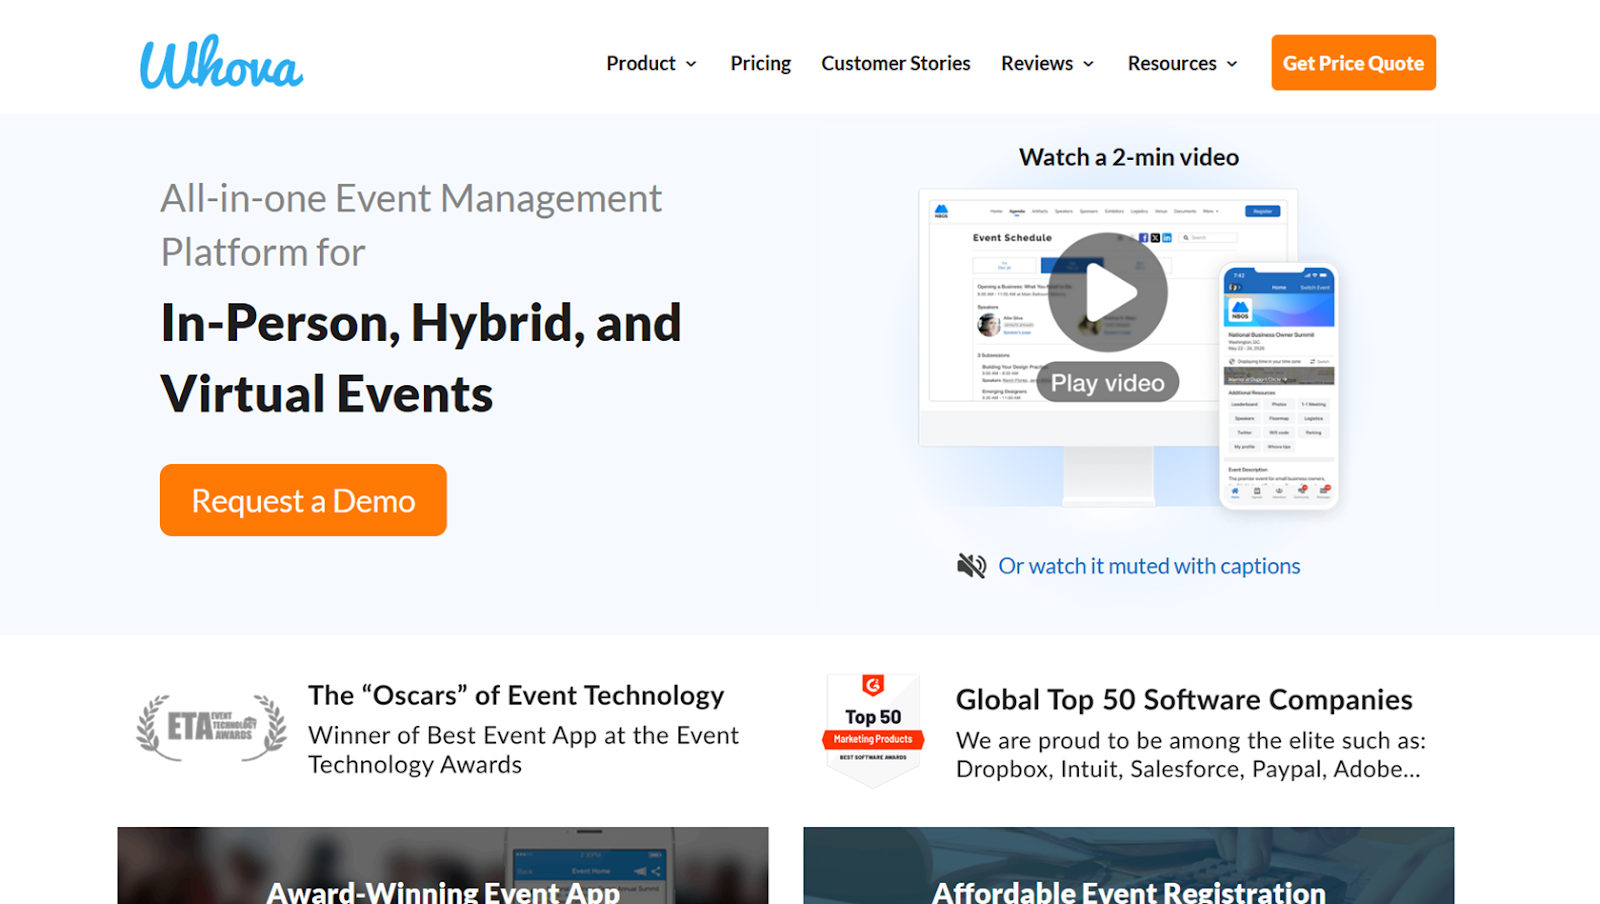Click the Request a Demo button

(302, 500)
